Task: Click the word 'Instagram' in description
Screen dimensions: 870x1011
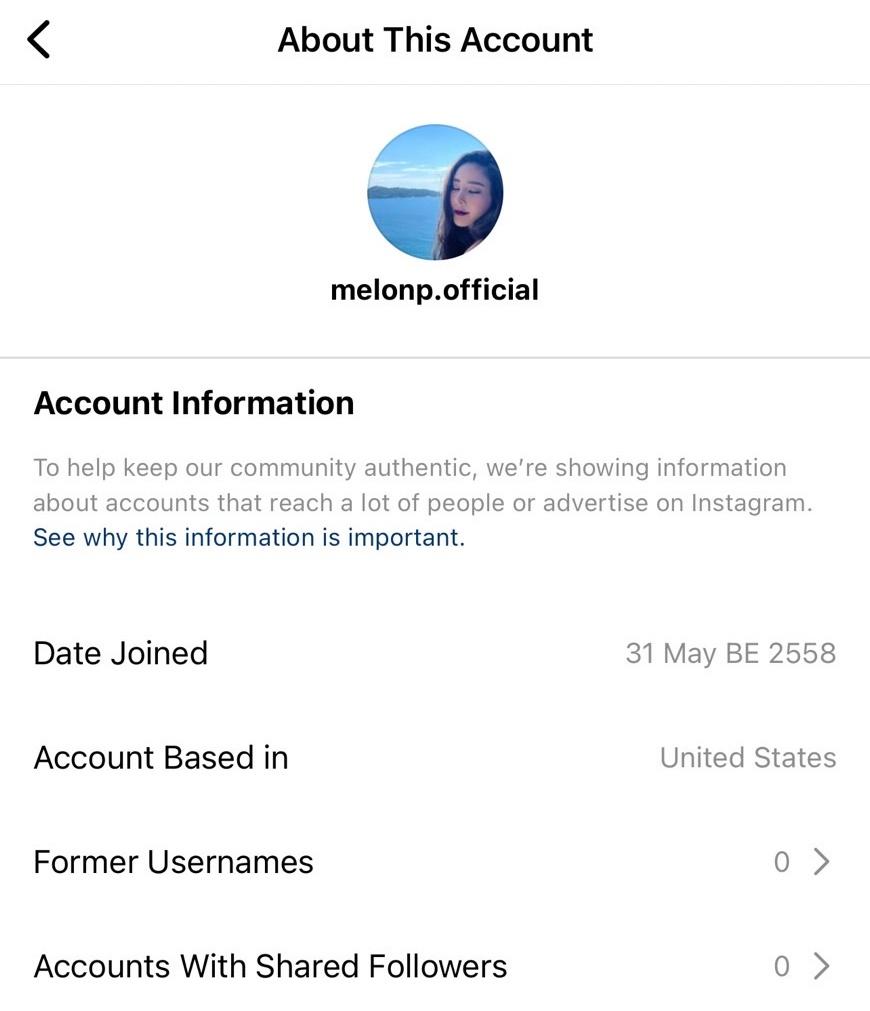Action: click(750, 503)
